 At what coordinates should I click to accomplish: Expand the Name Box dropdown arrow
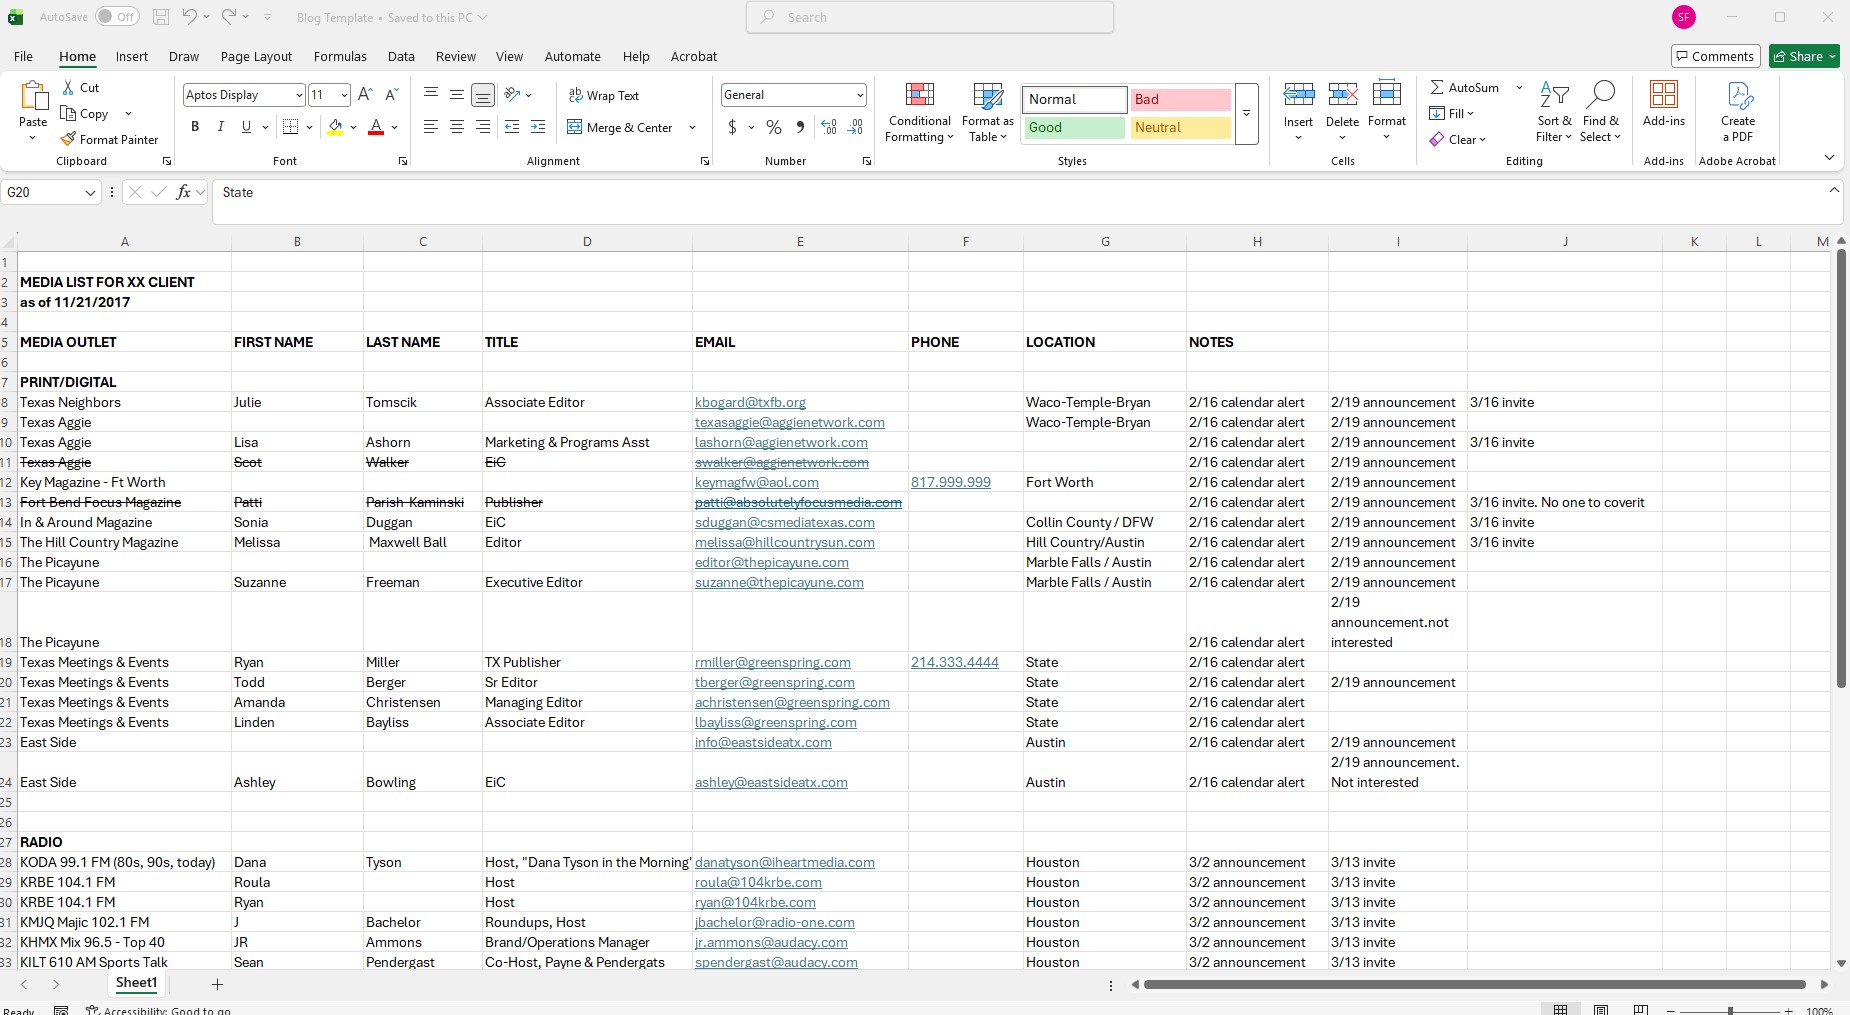click(90, 192)
